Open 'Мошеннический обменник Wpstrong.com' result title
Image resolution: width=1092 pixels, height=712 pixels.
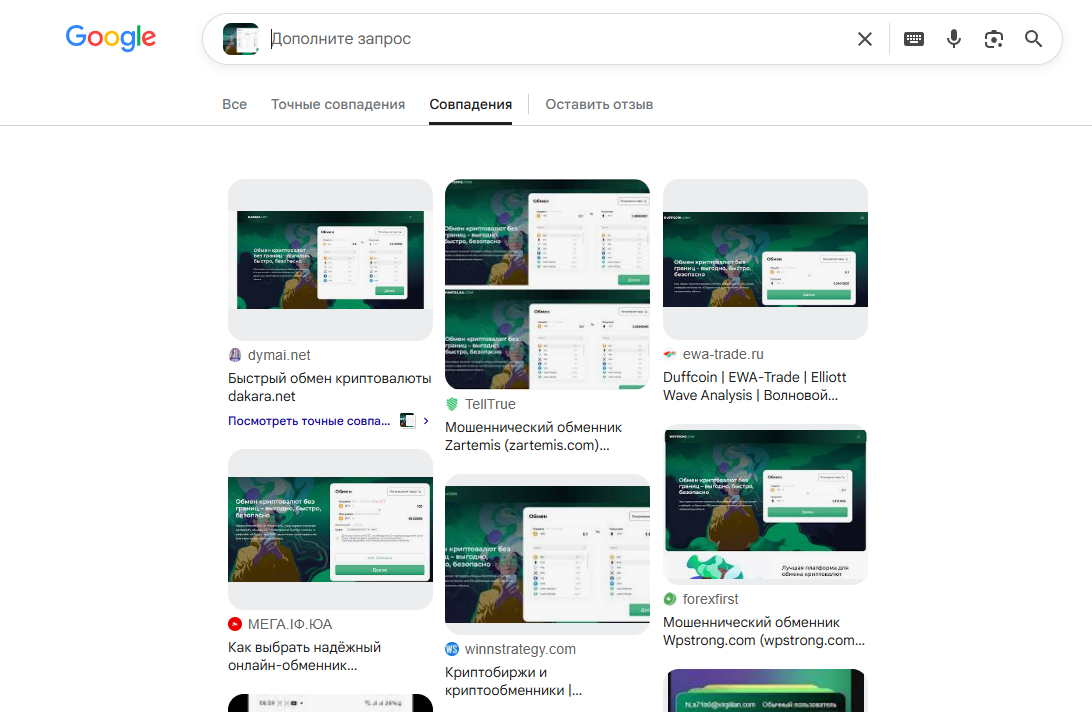pyautogui.click(x=764, y=631)
